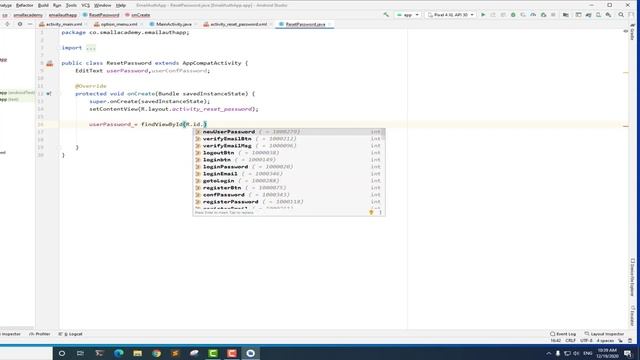
Task: Open the app run configuration dropdown
Action: [x=407, y=15]
